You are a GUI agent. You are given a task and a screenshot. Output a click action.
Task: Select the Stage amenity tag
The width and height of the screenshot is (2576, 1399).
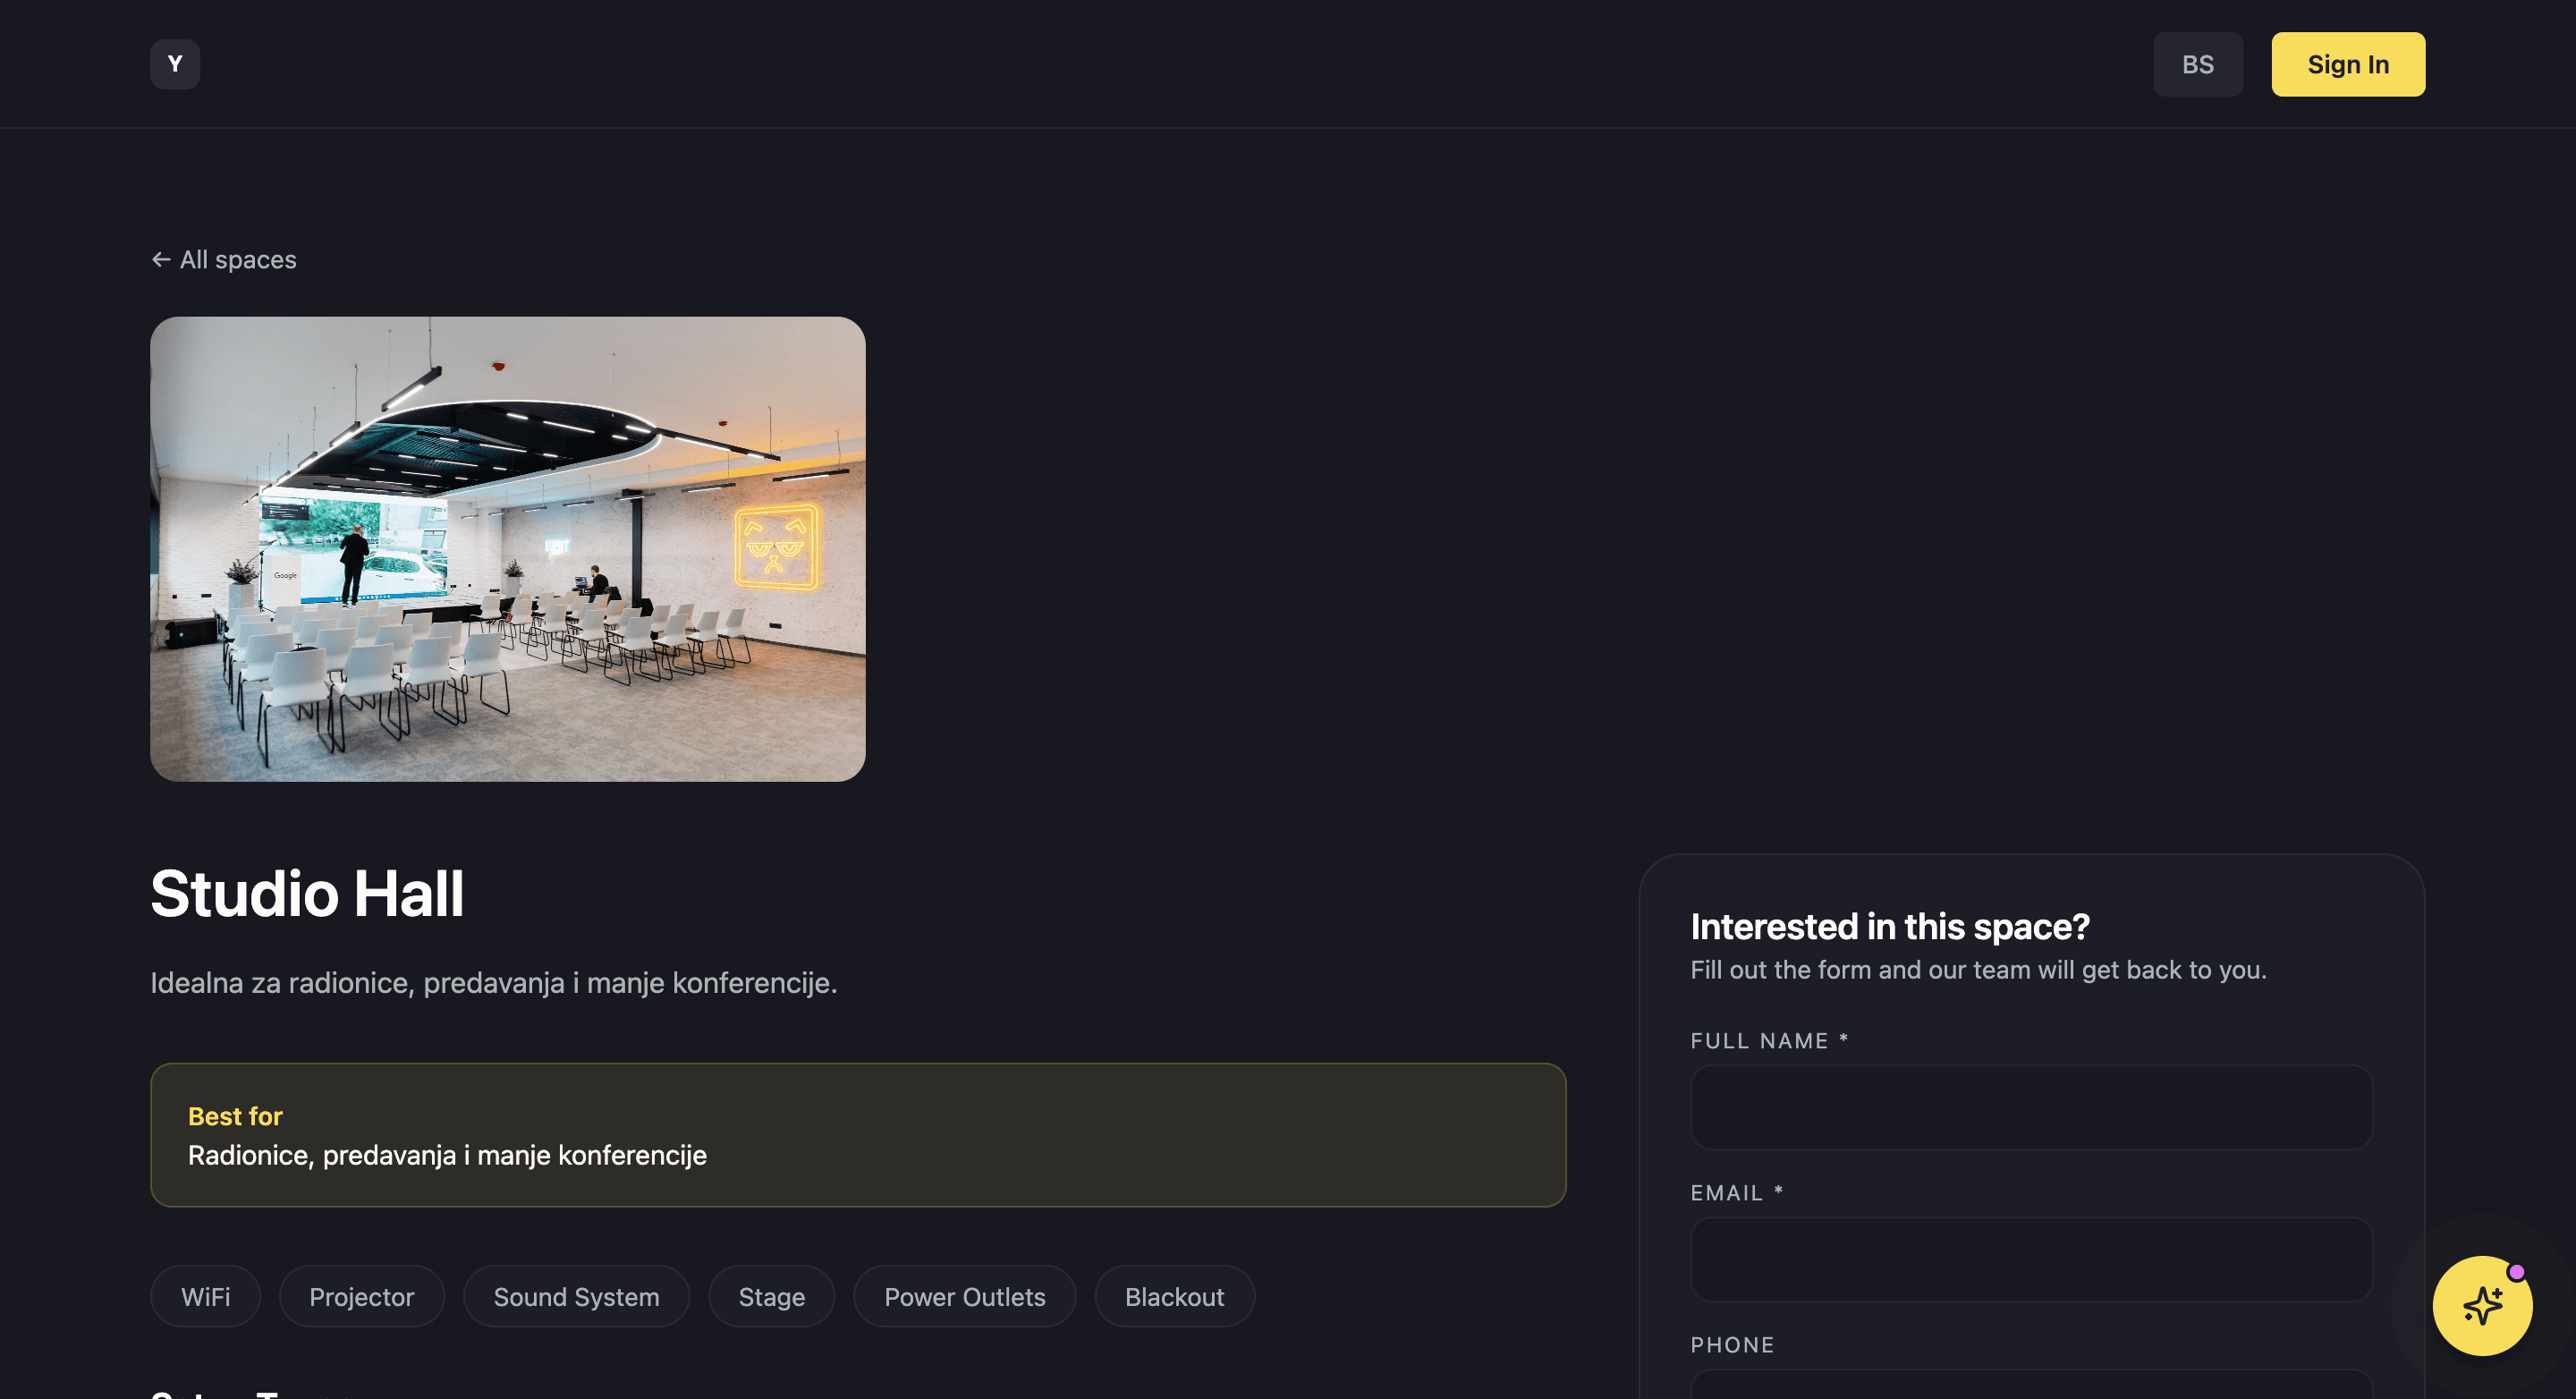point(771,1296)
